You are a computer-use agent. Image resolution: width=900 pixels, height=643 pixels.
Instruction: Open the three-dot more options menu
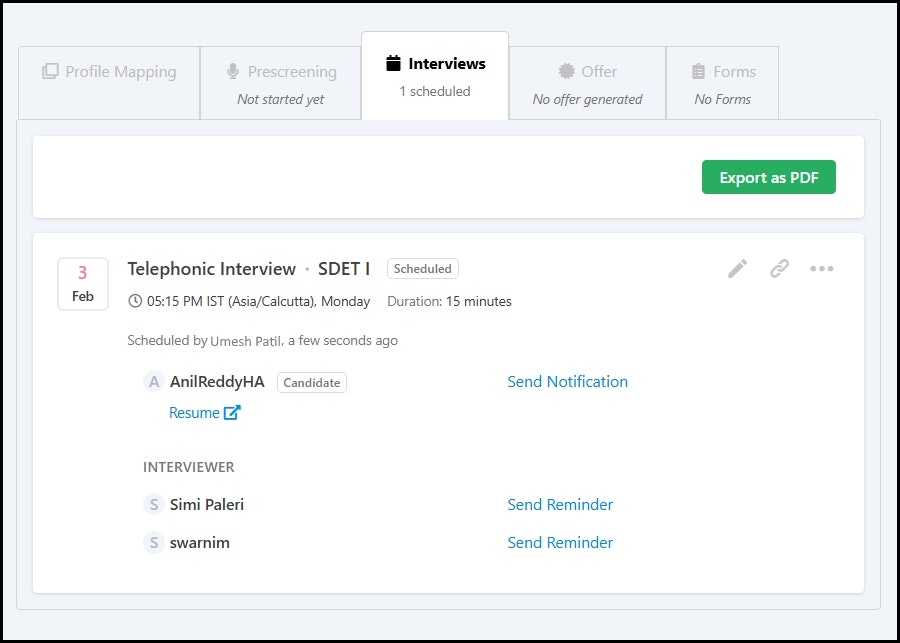tap(821, 269)
